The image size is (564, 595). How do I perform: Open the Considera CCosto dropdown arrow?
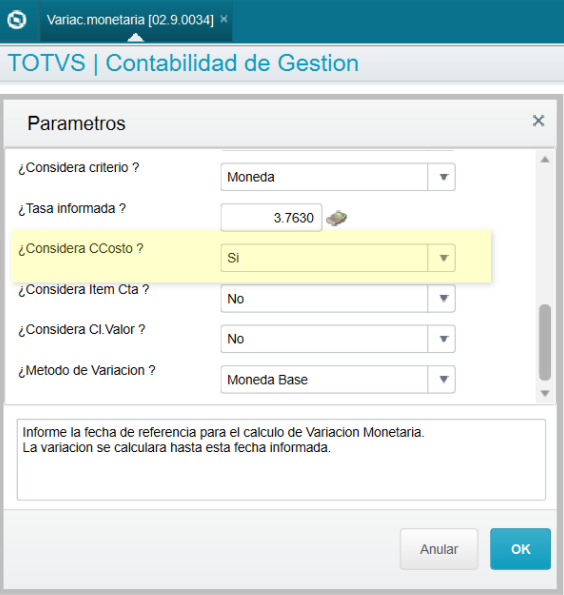pos(442,258)
